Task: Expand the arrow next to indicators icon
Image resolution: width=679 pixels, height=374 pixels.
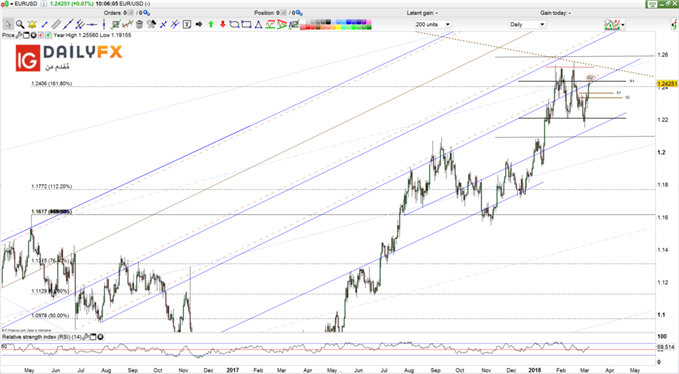Action: [623, 25]
